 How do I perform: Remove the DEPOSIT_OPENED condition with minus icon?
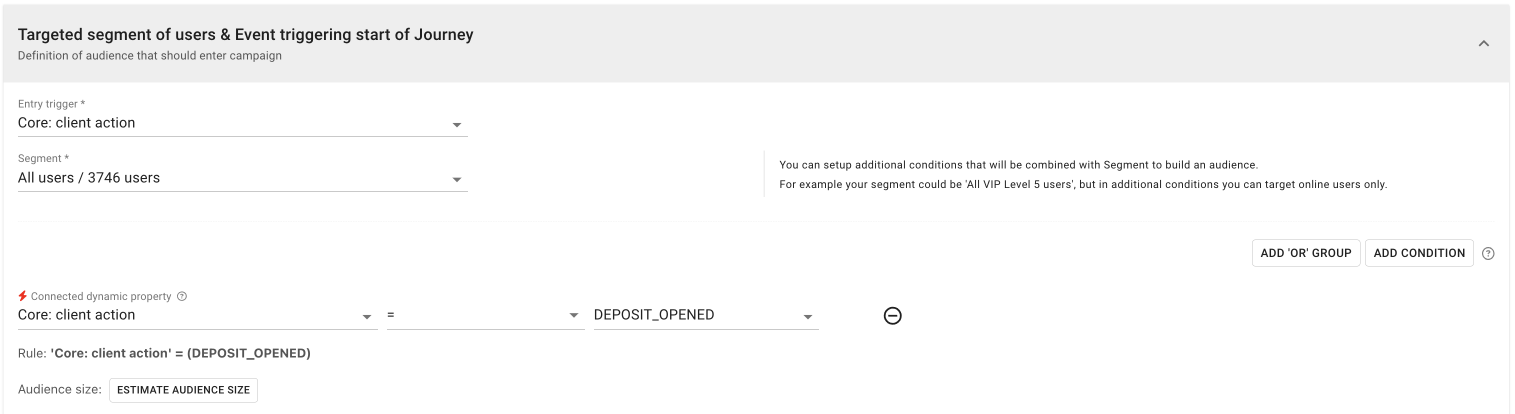pos(893,315)
